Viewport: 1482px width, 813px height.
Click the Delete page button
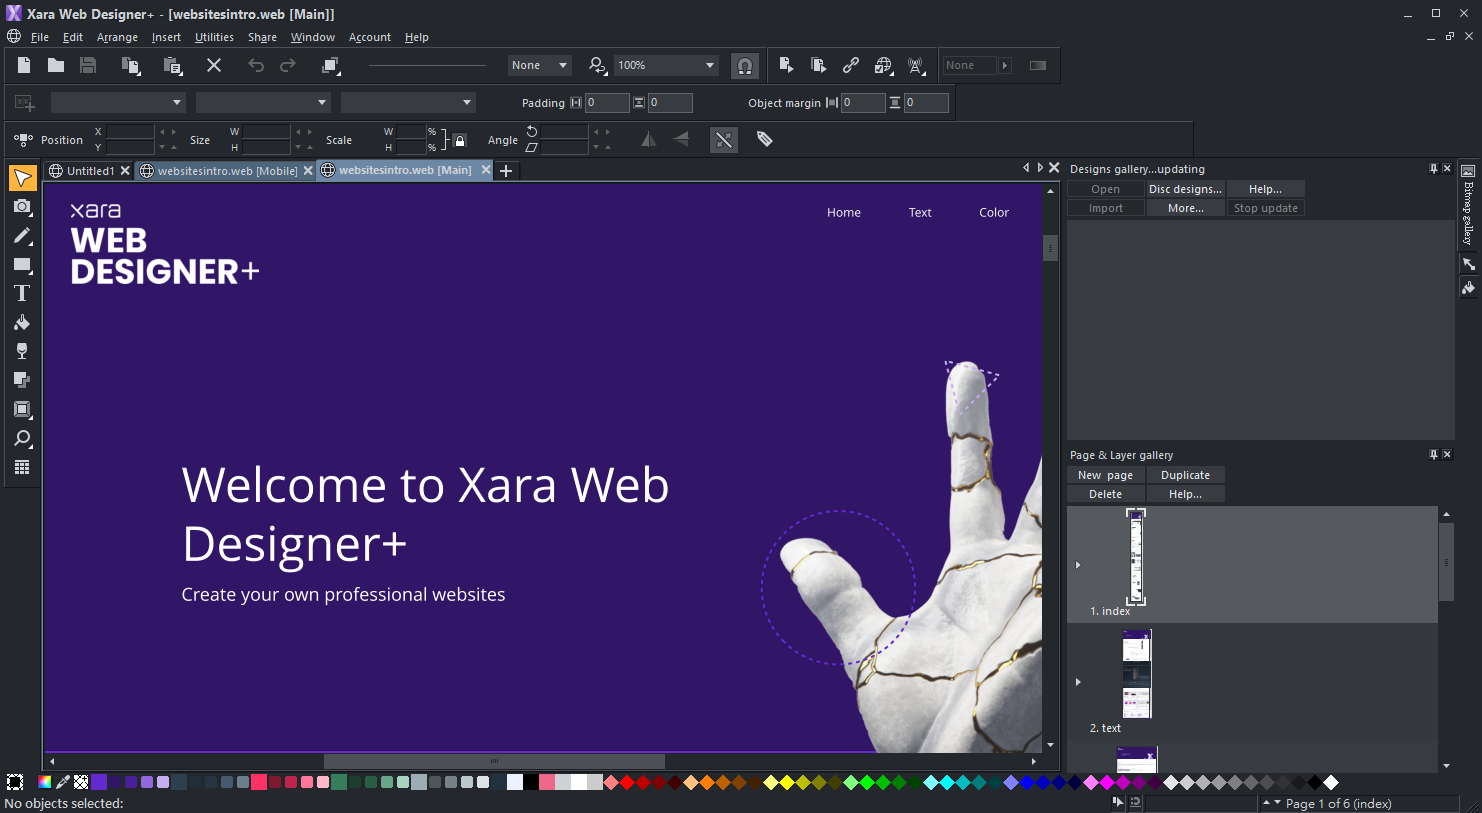(1105, 494)
